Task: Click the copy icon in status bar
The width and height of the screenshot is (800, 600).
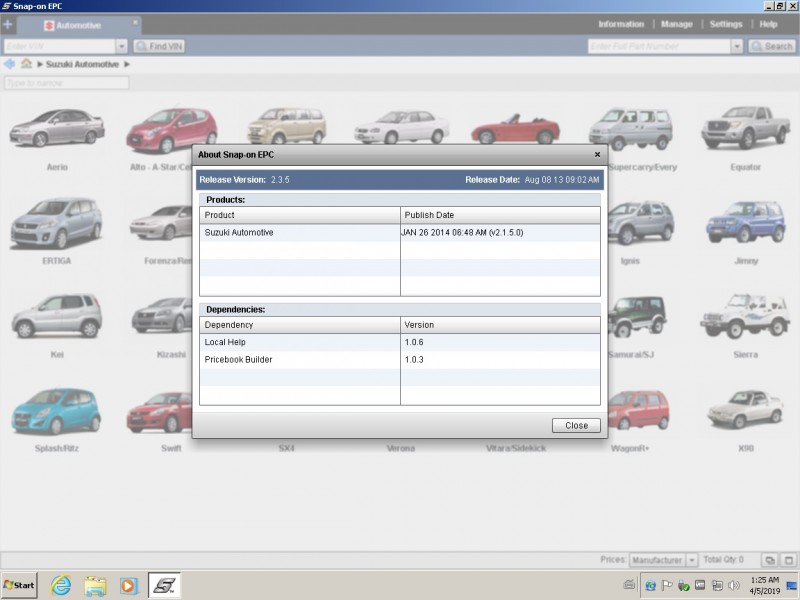Action: tap(769, 560)
